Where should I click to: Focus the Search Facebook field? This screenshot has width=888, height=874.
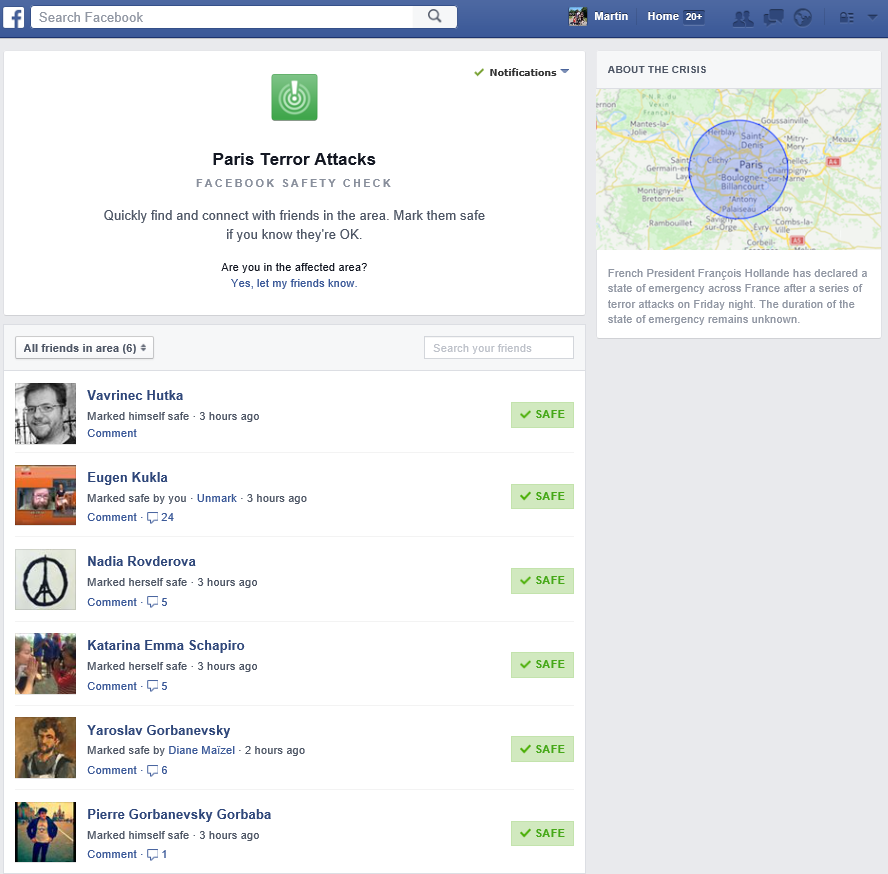click(x=223, y=17)
